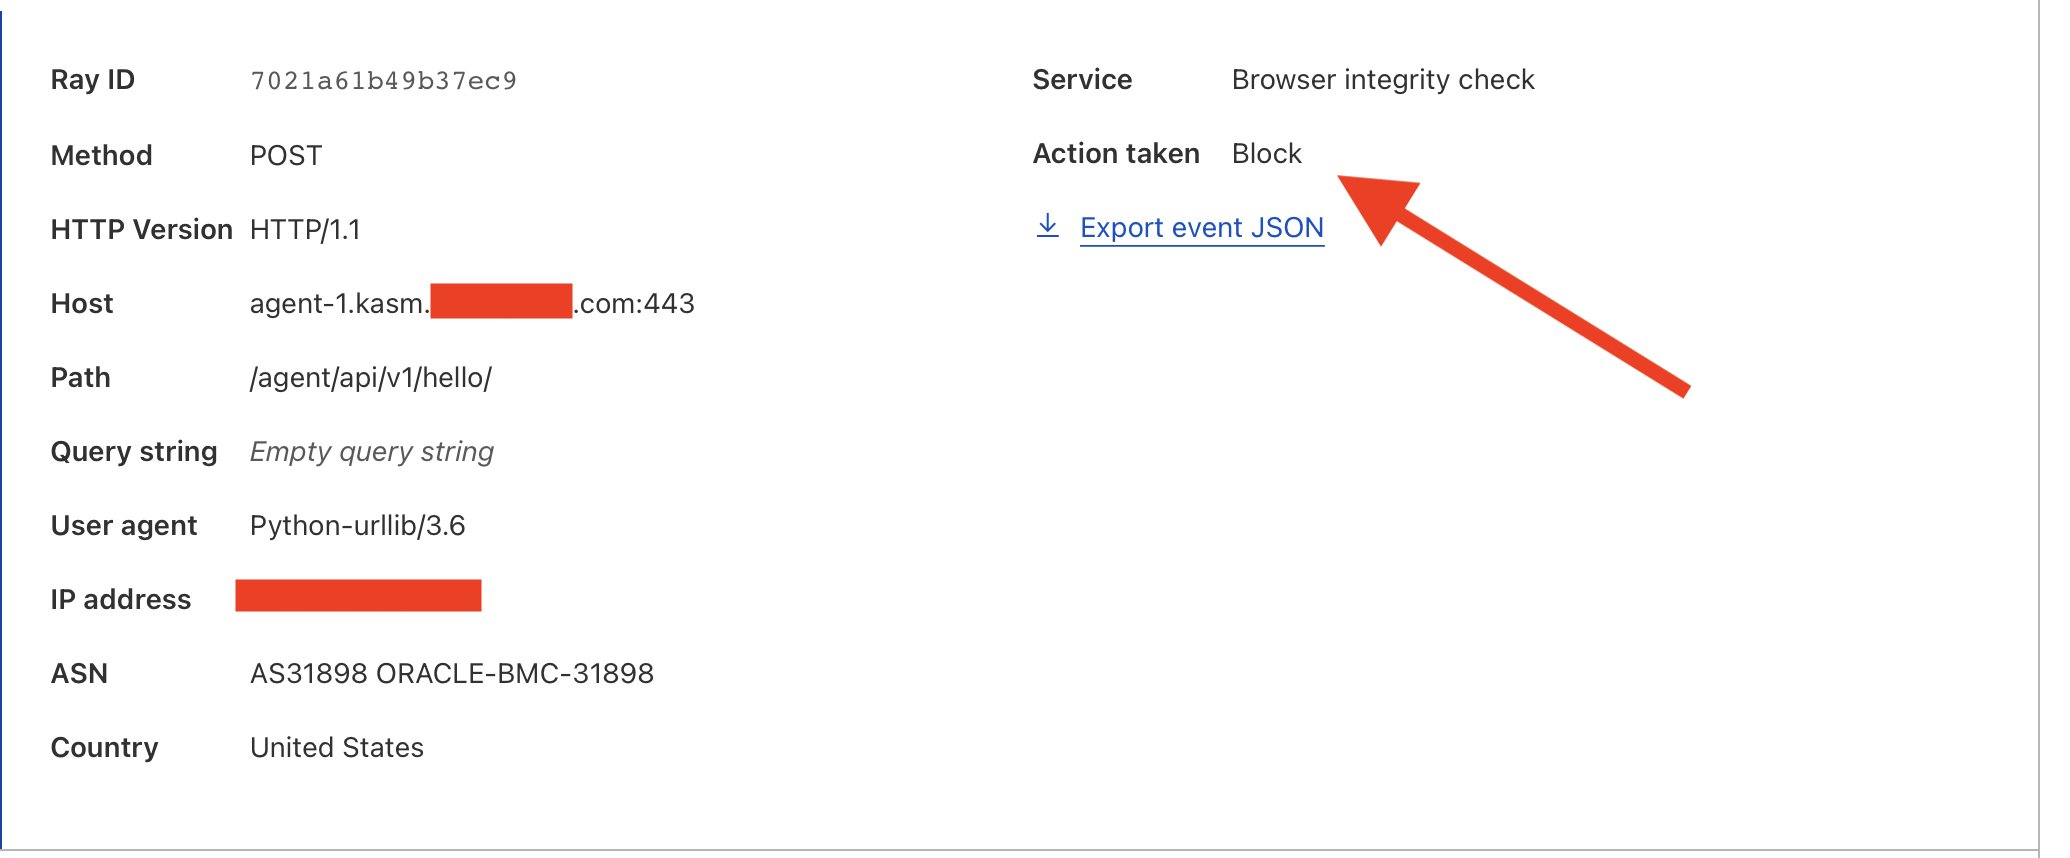Click the Block action taken value
Image resolution: width=2070 pixels, height=858 pixels.
tap(1267, 153)
